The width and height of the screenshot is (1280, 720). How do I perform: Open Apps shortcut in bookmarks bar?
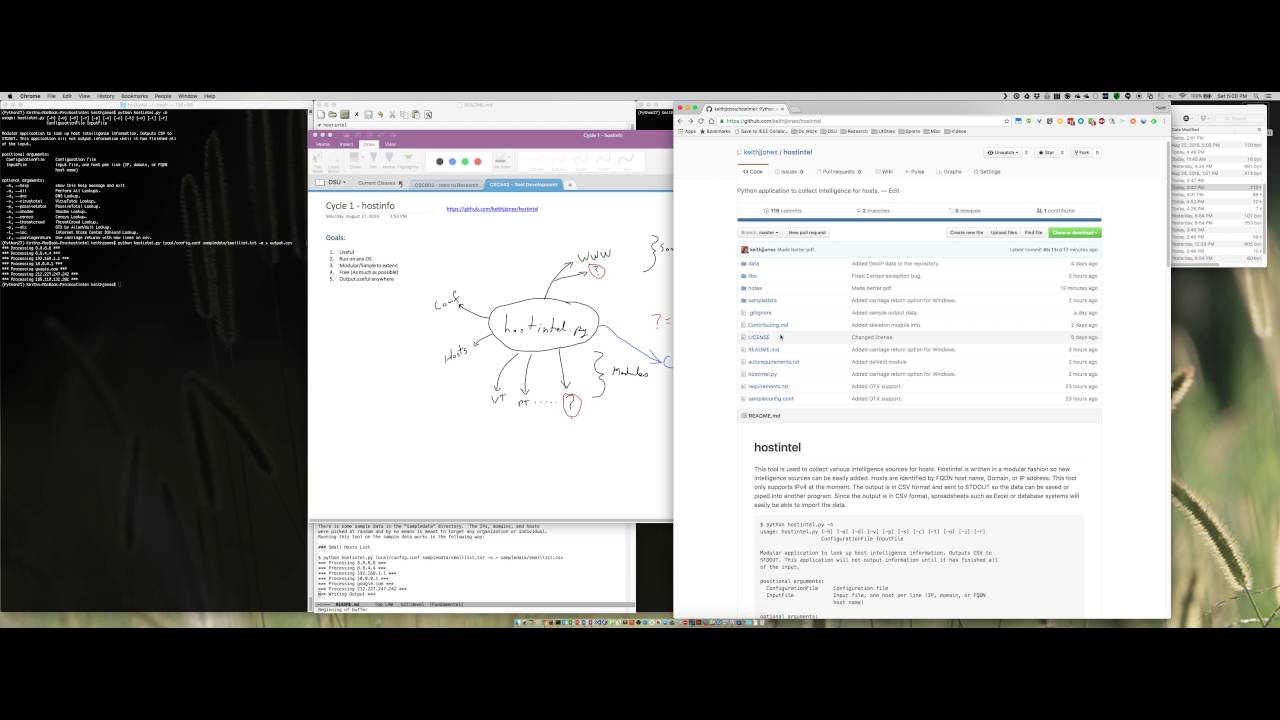tap(687, 131)
